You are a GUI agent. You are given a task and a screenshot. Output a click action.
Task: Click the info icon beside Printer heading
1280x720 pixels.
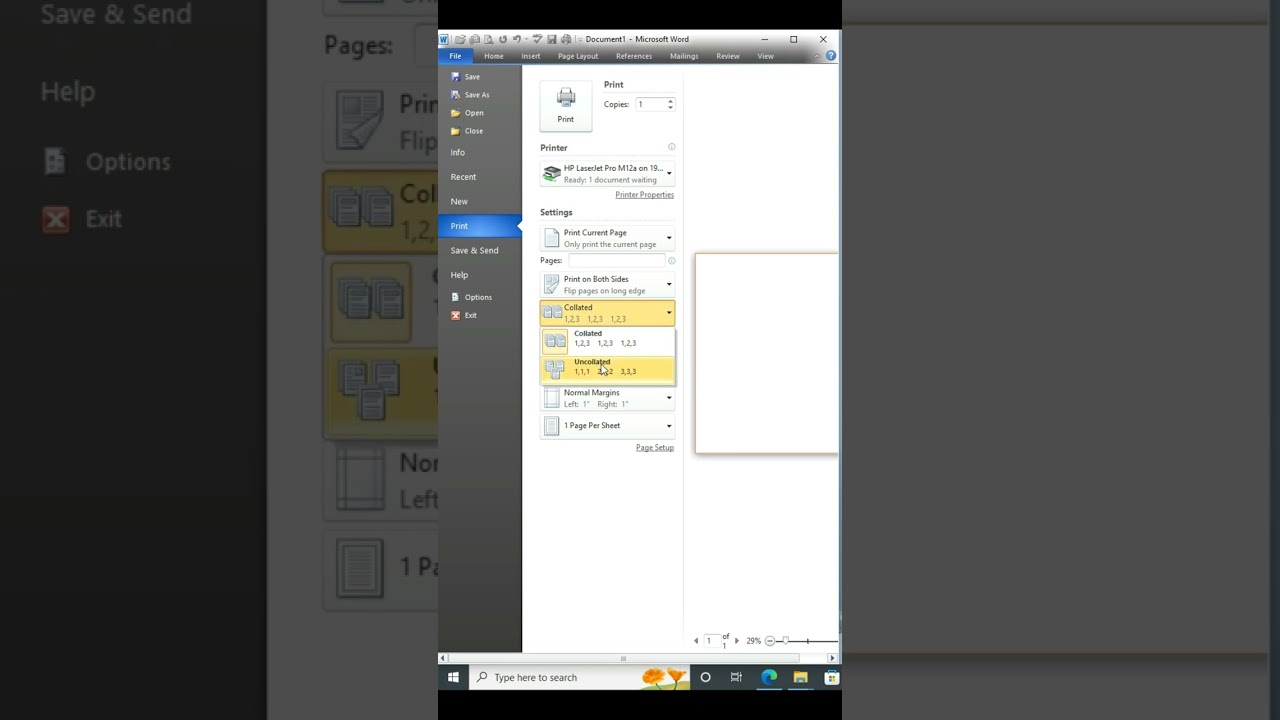pyautogui.click(x=671, y=147)
